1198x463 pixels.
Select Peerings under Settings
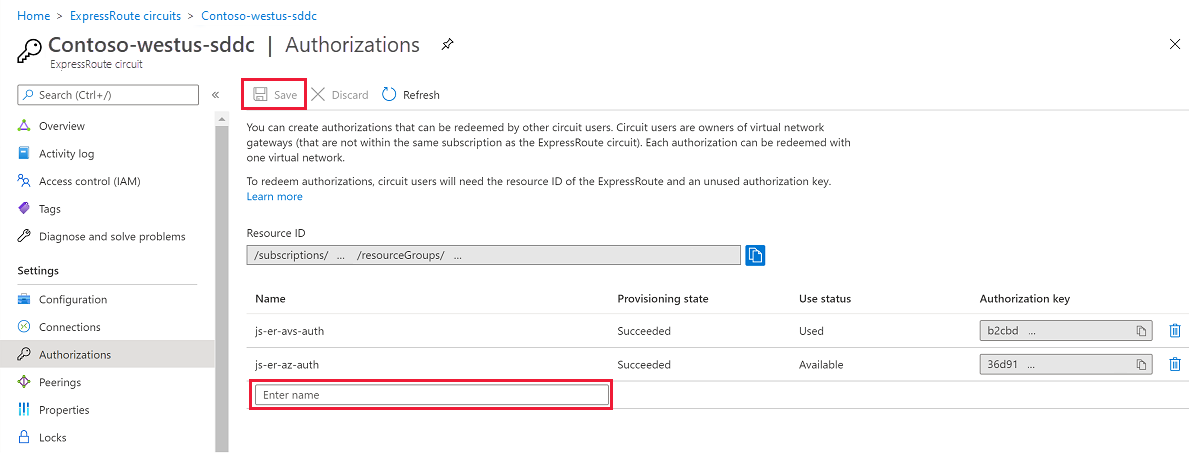[59, 382]
